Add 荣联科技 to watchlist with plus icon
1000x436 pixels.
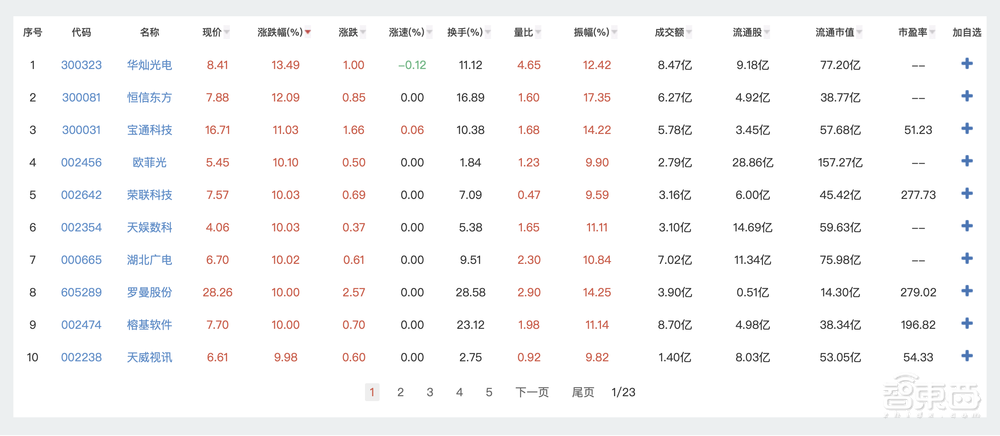point(967,194)
